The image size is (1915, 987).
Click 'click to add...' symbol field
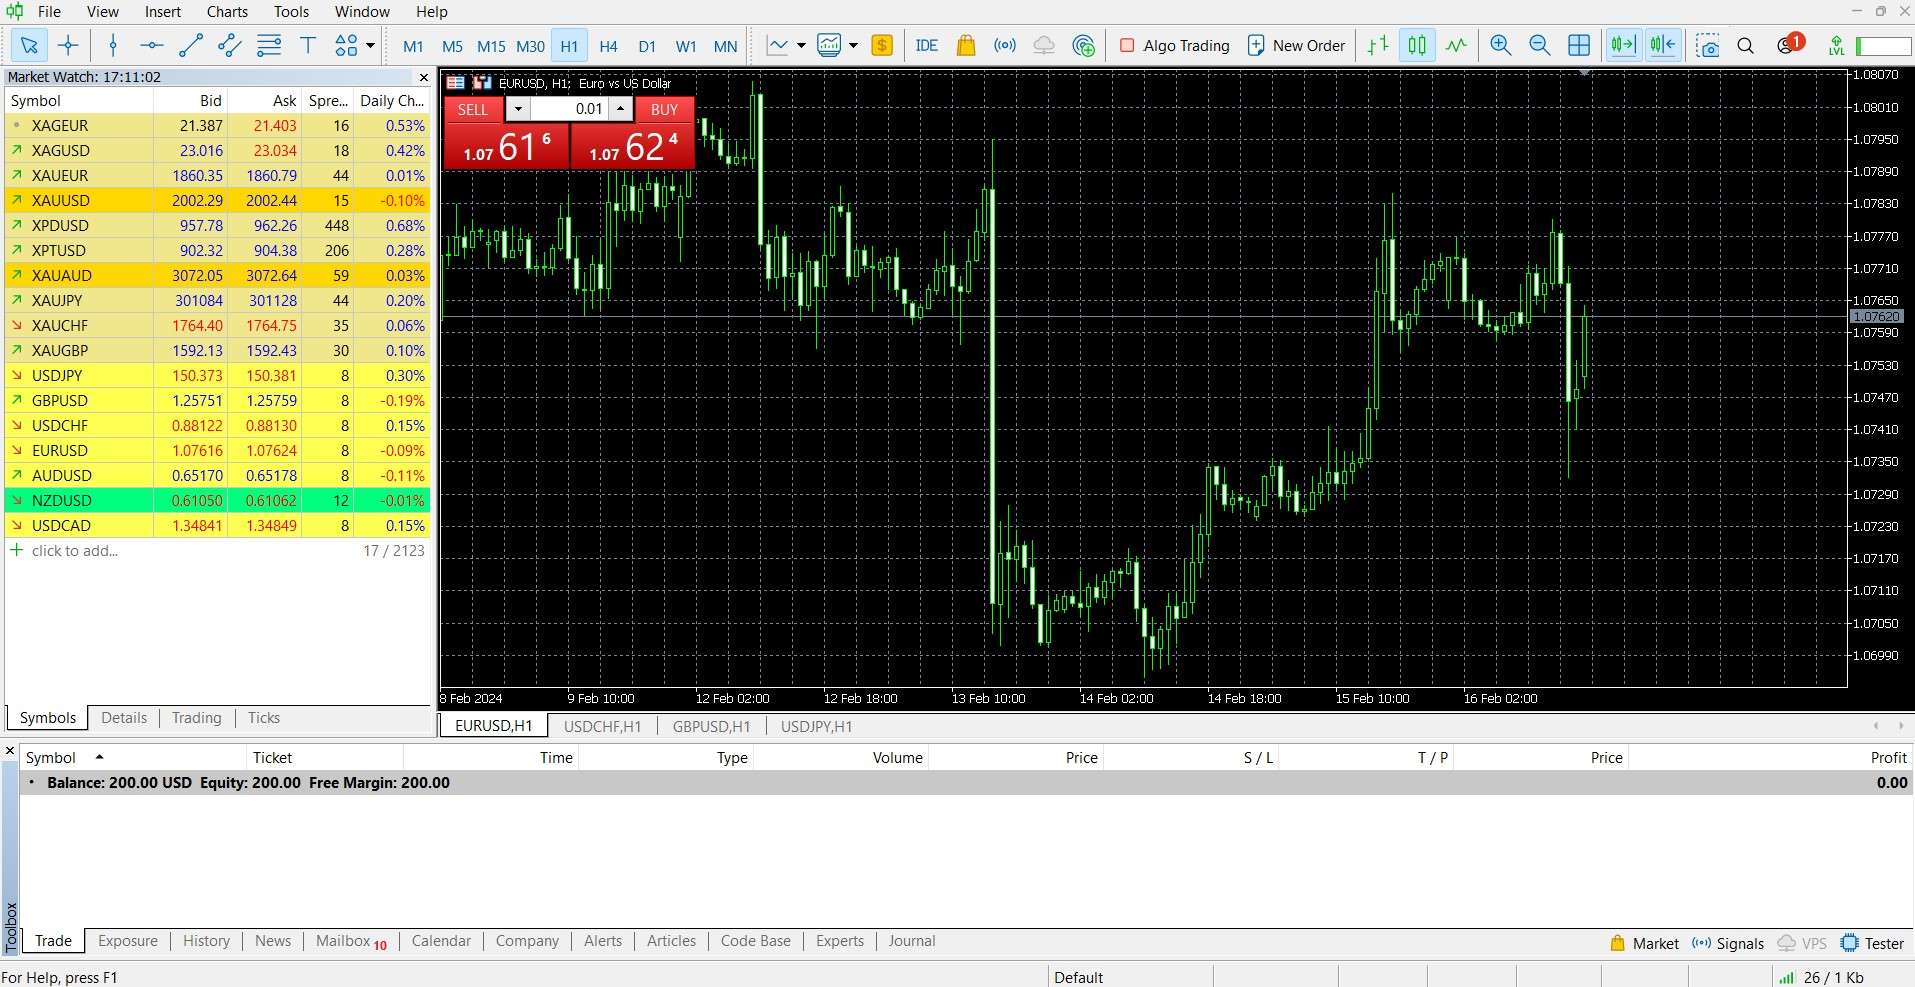74,551
